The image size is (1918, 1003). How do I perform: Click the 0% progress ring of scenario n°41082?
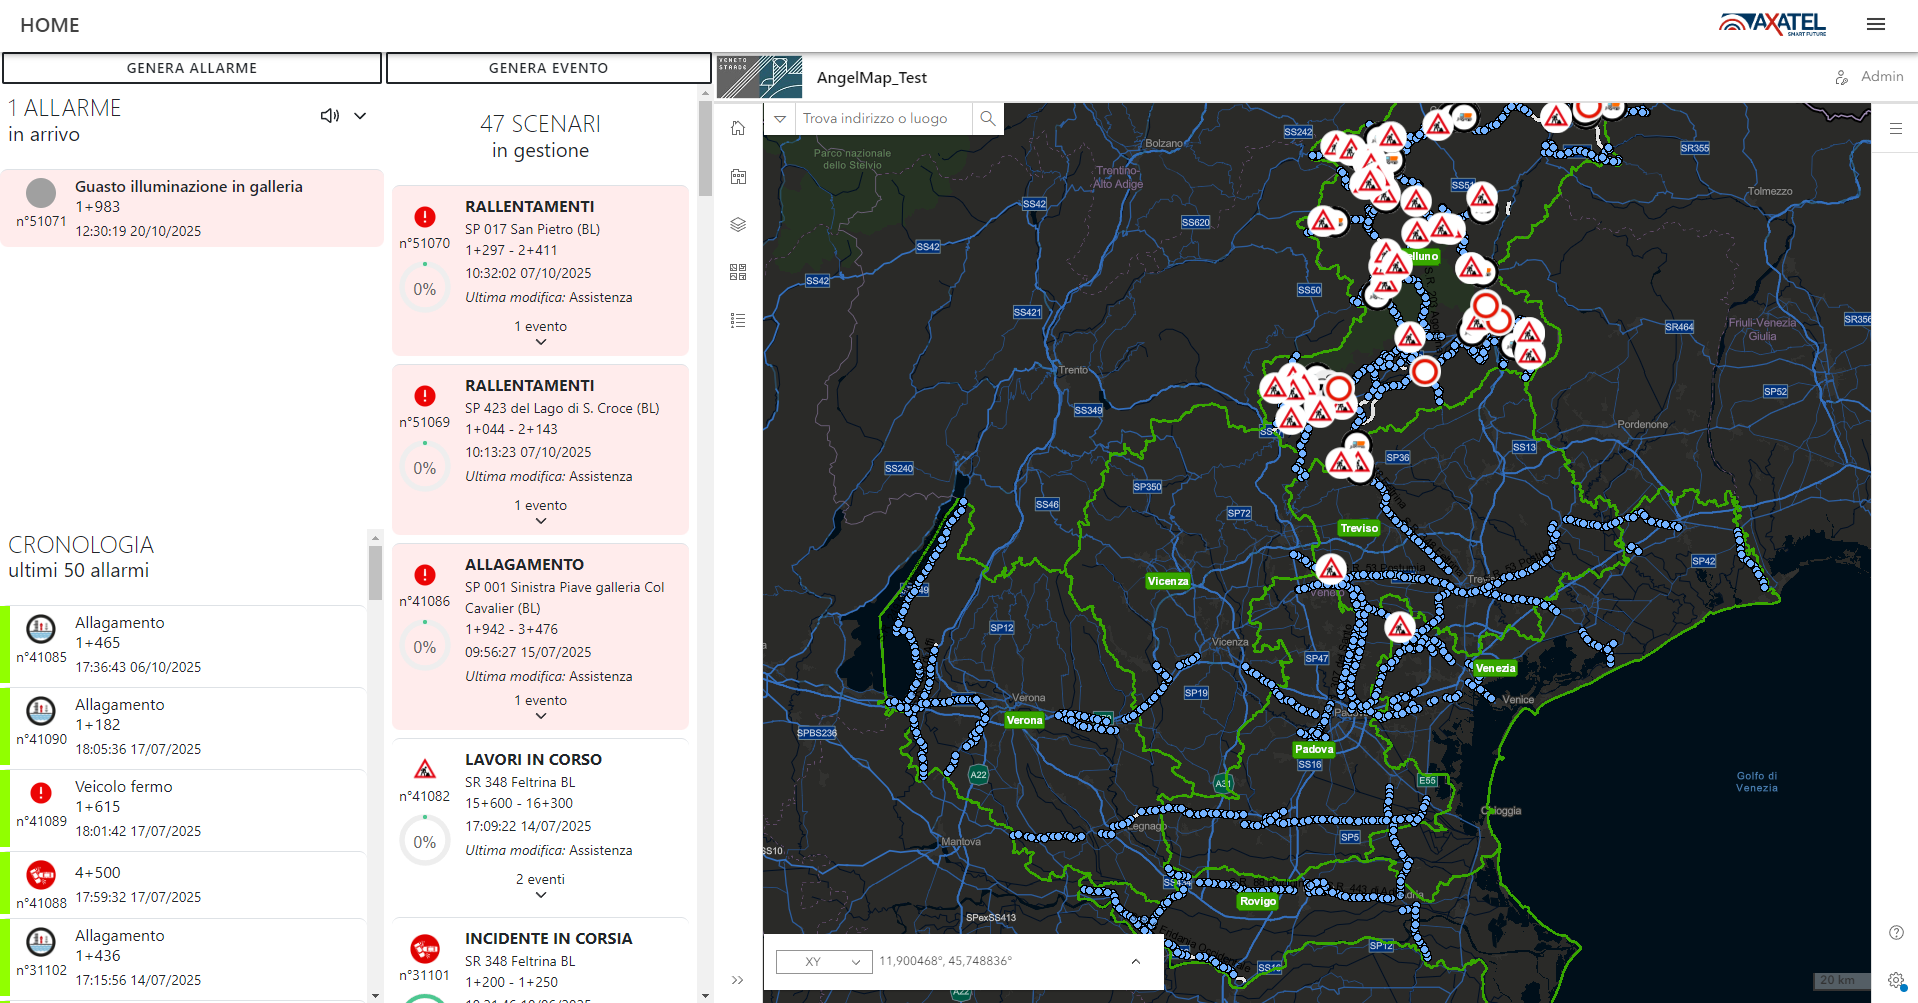point(425,842)
